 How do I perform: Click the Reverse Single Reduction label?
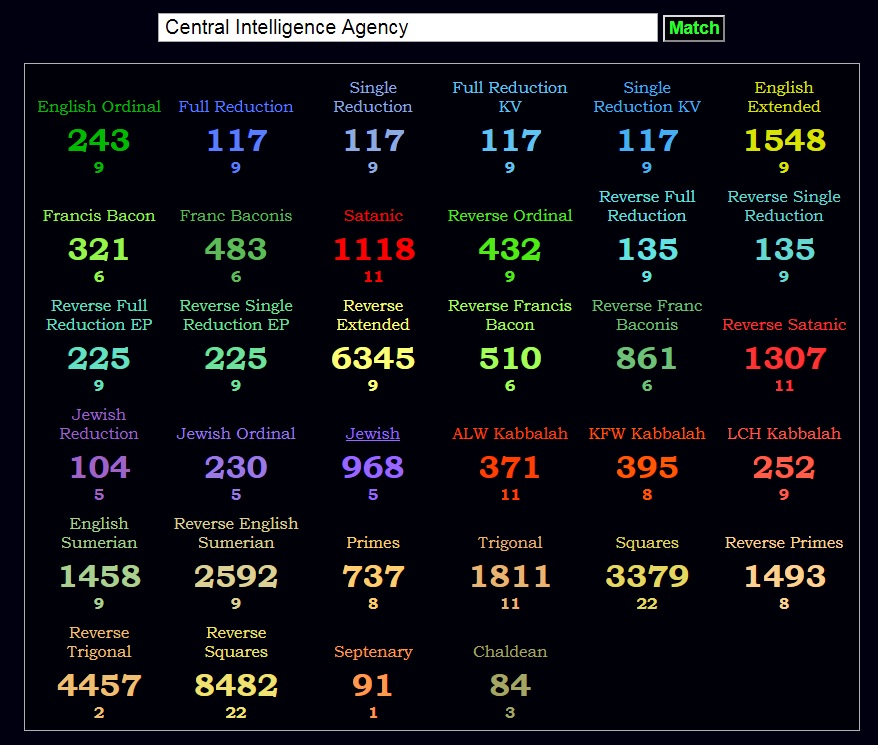(784, 206)
